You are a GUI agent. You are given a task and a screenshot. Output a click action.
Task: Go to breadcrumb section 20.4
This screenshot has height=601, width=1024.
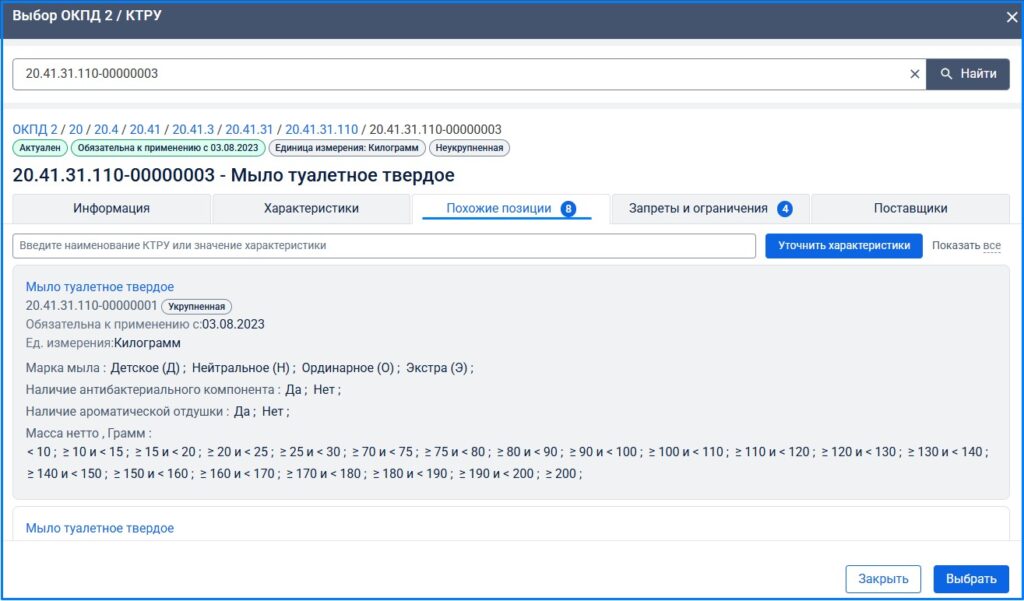point(106,129)
